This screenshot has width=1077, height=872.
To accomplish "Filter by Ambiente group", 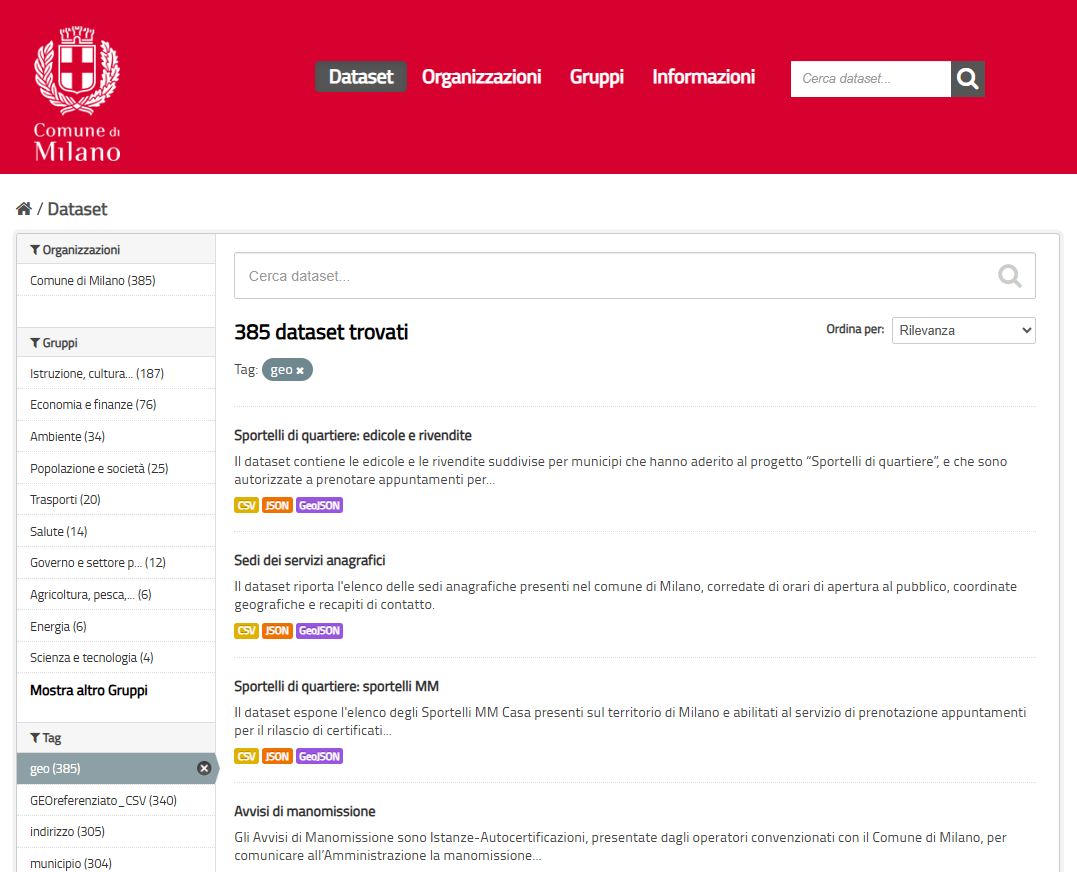I will tap(67, 437).
